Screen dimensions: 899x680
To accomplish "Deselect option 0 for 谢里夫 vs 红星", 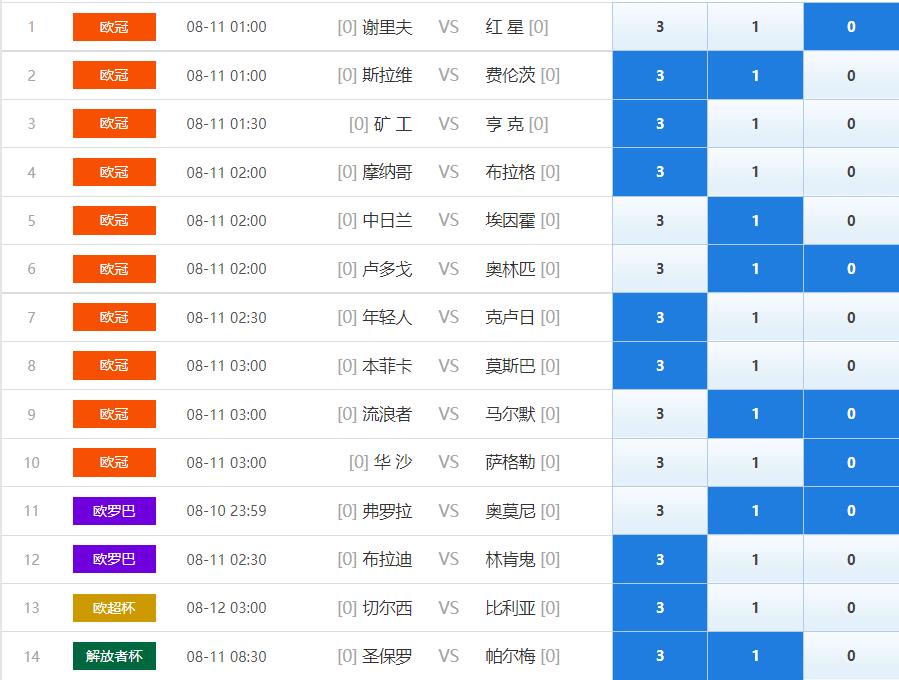I will pyautogui.click(x=851, y=26).
